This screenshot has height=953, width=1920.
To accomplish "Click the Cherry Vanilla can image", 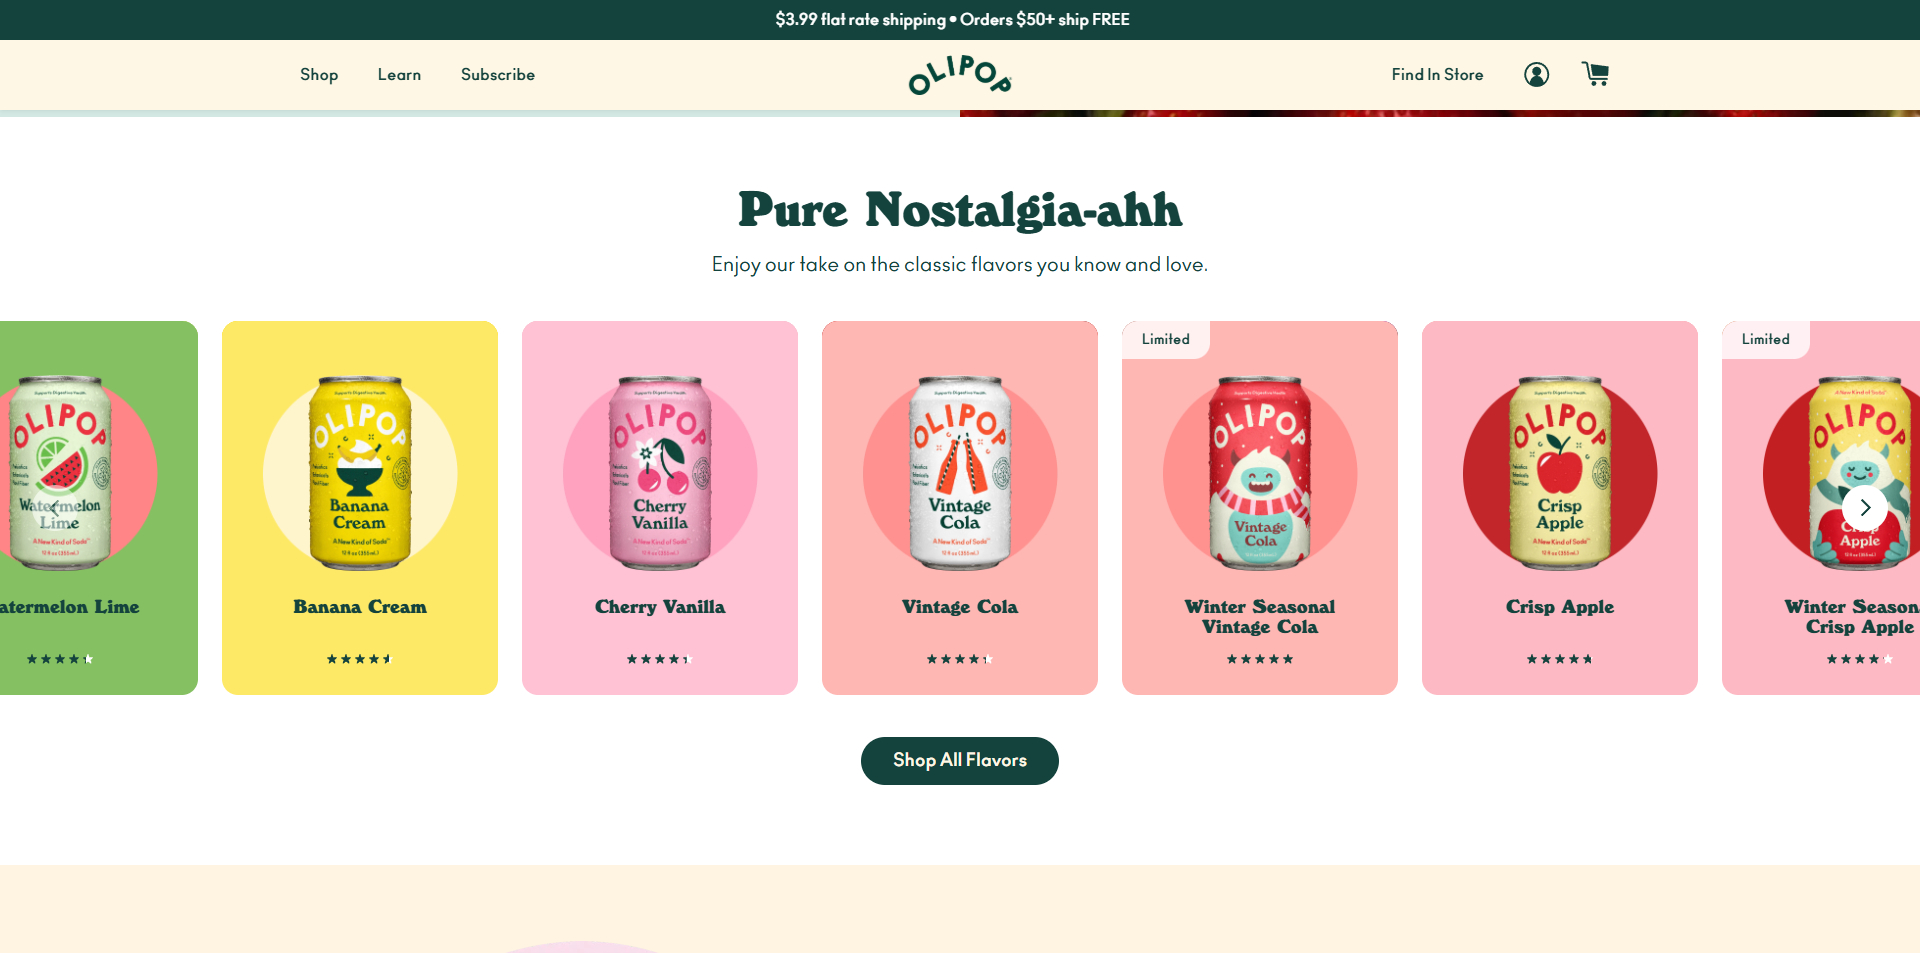I will (x=660, y=473).
